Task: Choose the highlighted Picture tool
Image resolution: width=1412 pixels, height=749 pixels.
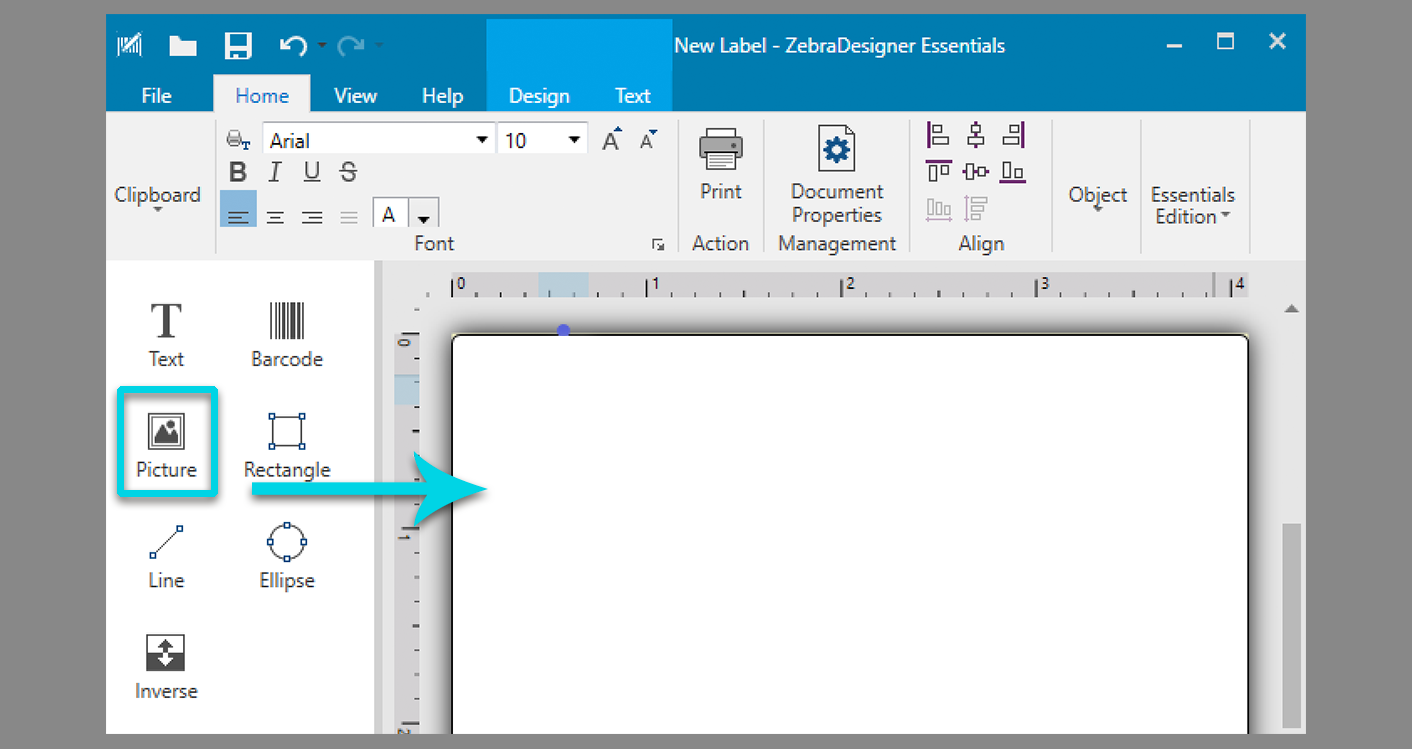Action: tap(166, 442)
